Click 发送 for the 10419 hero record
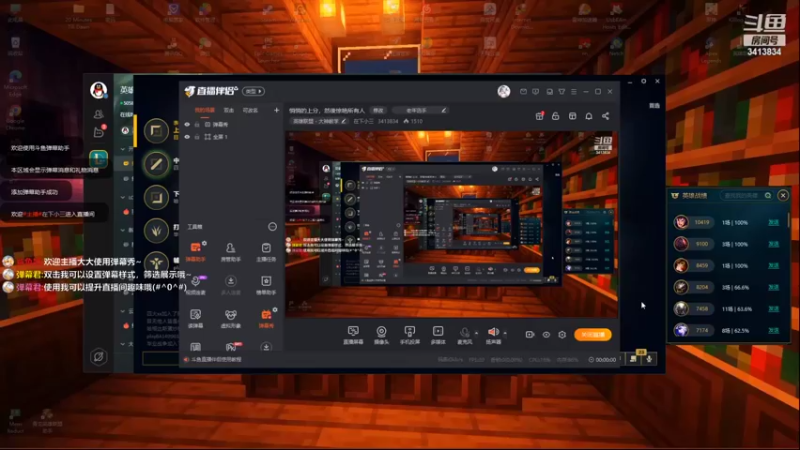 tap(773, 222)
